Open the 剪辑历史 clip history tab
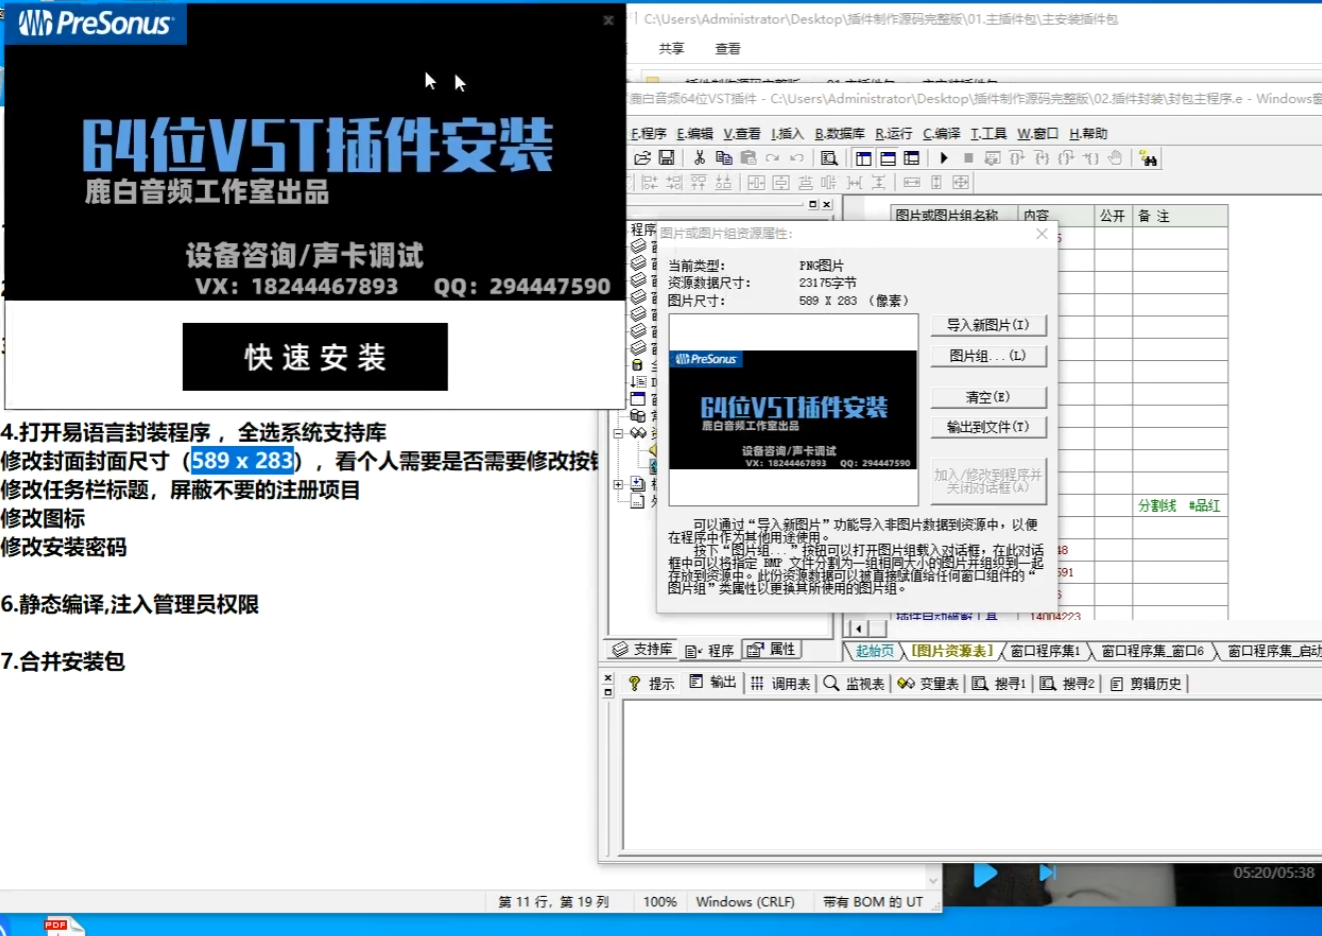This screenshot has width=1322, height=936. pyautogui.click(x=1146, y=684)
